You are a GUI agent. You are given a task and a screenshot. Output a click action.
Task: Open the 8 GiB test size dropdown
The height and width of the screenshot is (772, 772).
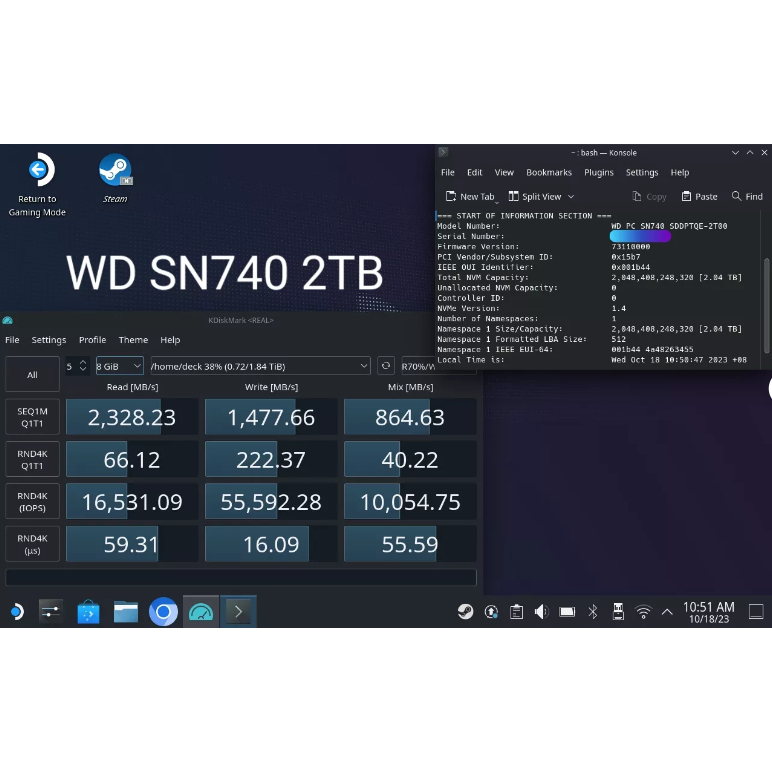click(x=120, y=366)
